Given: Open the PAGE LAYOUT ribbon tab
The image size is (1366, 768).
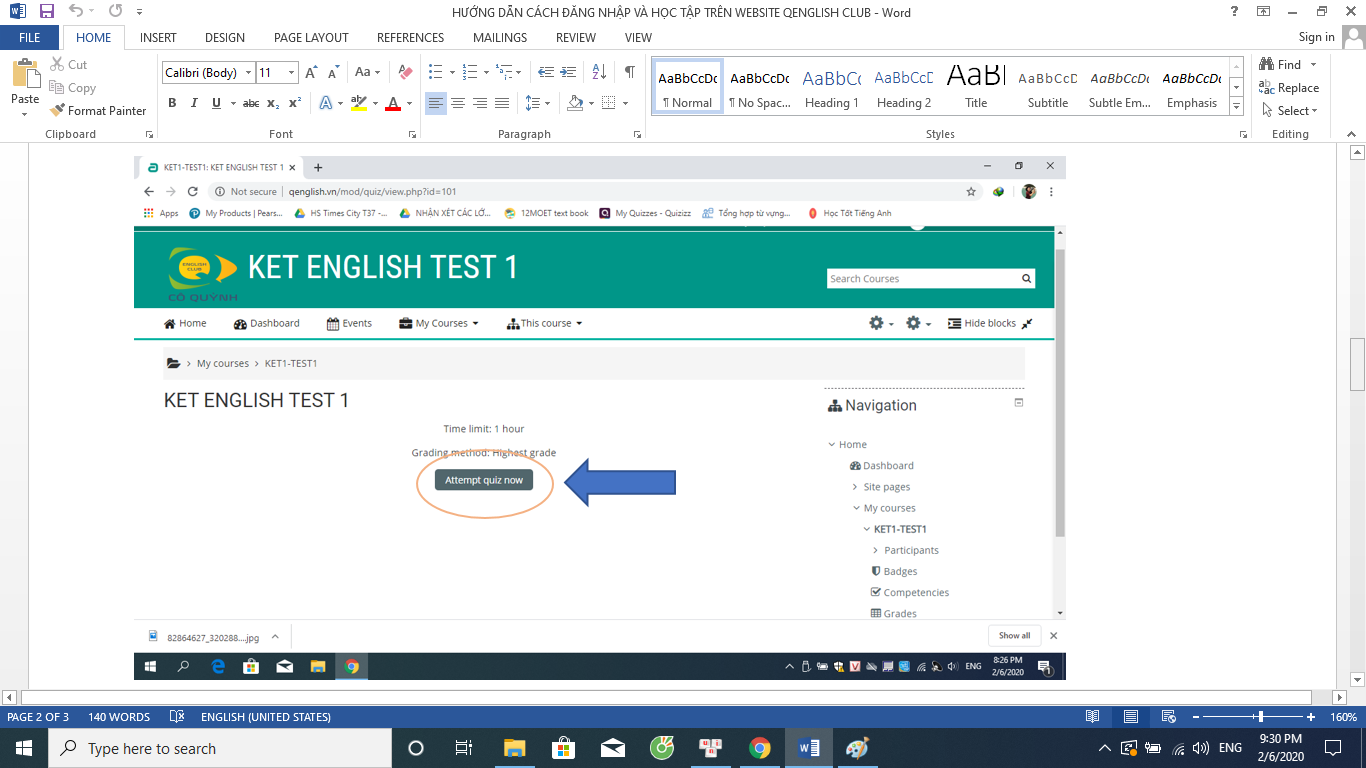Looking at the screenshot, I should click(x=311, y=37).
